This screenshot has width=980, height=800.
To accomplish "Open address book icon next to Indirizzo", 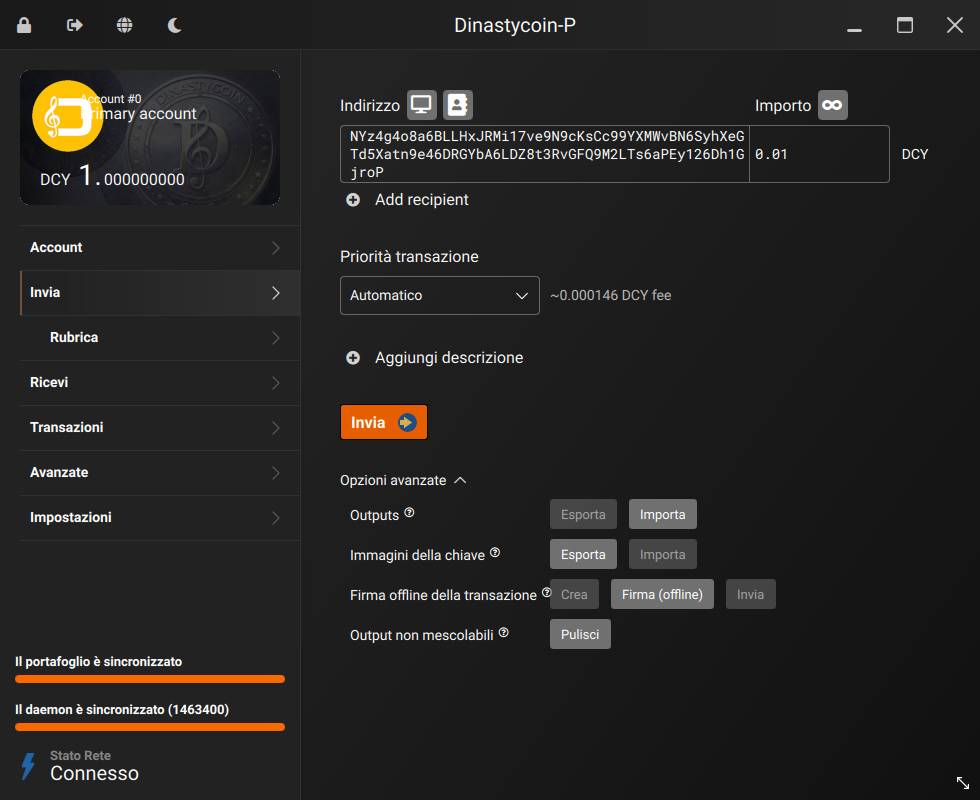I will pyautogui.click(x=458, y=105).
